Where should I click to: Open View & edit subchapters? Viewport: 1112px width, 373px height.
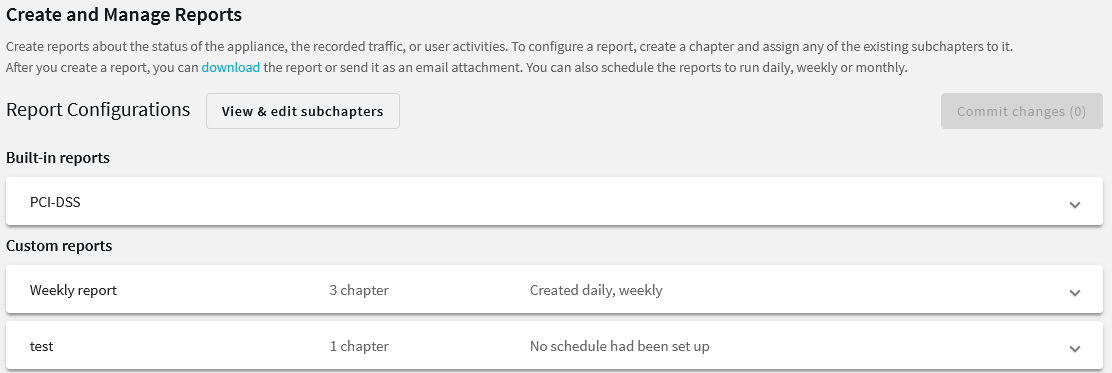303,111
